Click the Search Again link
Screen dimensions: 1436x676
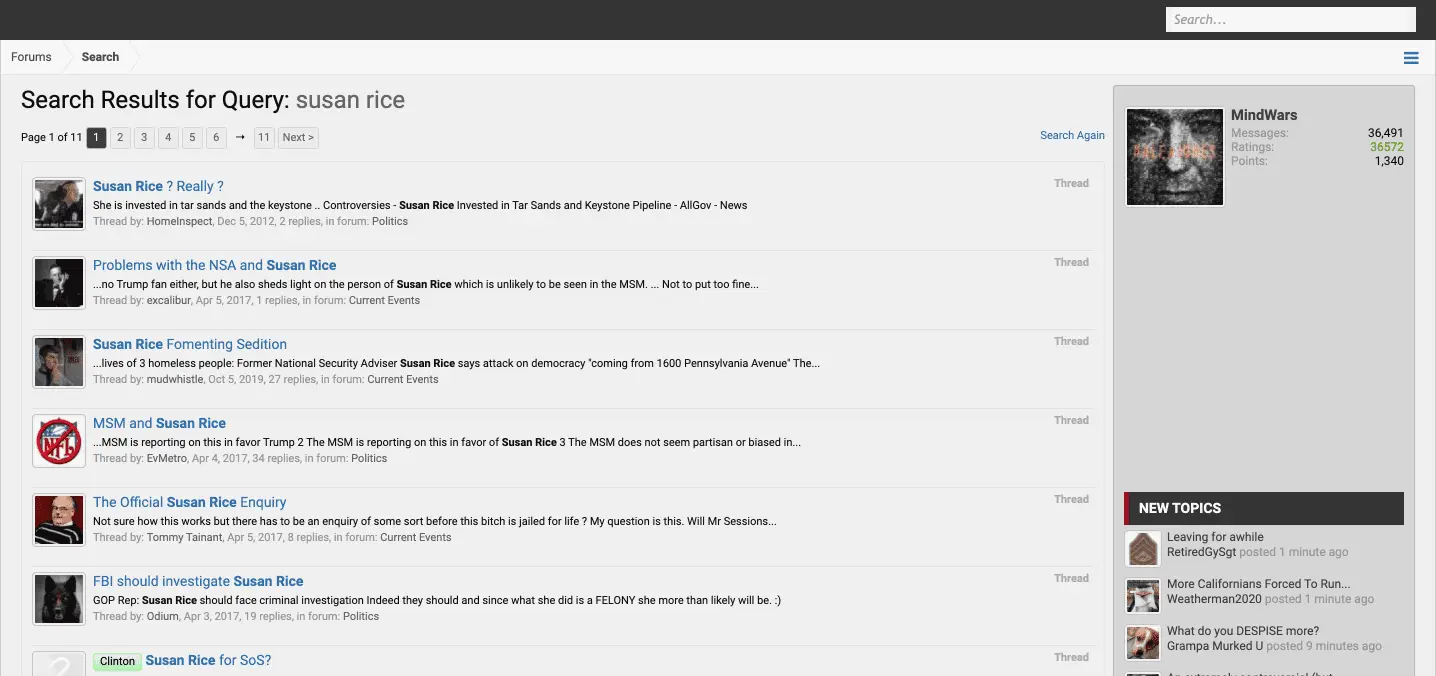pos(1072,135)
